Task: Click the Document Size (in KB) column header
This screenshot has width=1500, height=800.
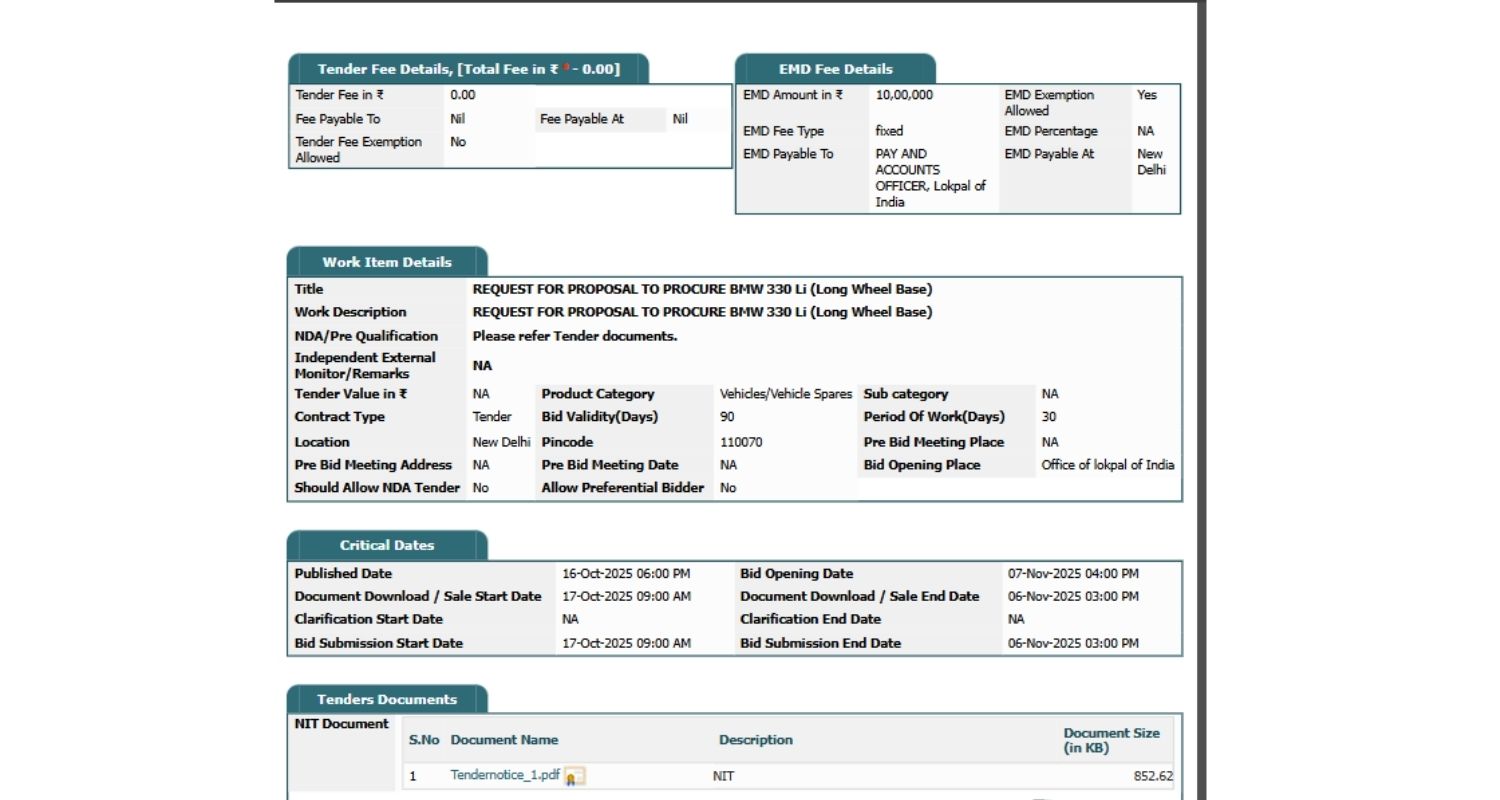Action: (1111, 740)
